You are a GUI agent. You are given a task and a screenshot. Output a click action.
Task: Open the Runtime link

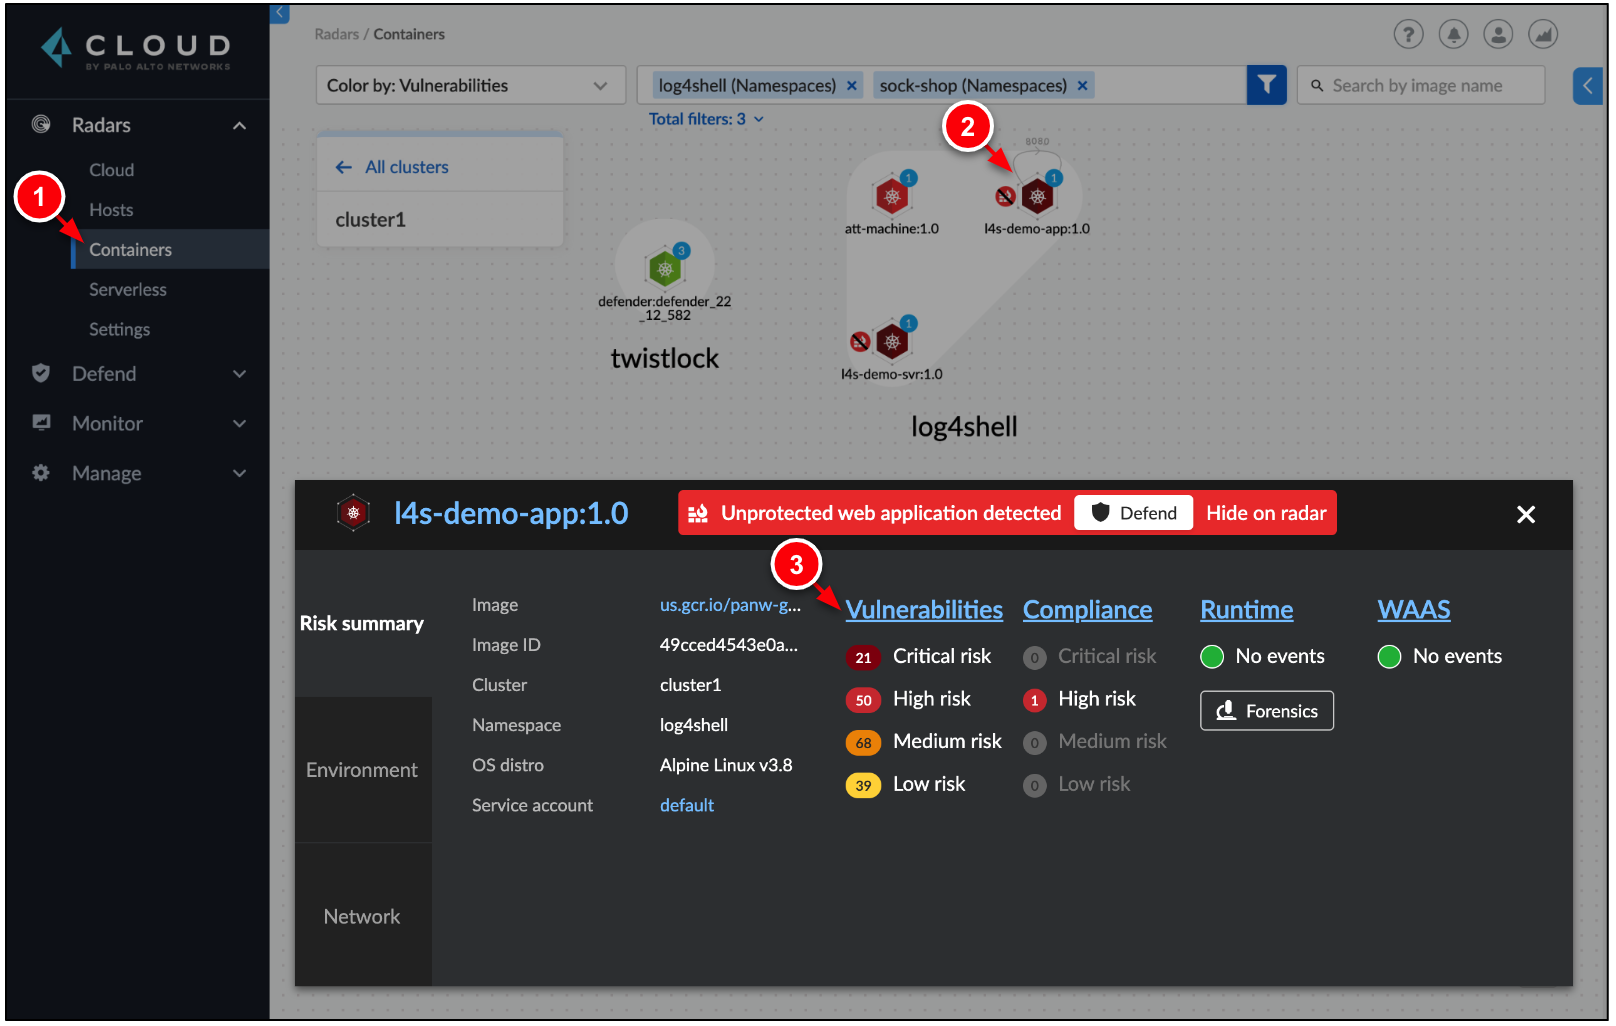1246,610
